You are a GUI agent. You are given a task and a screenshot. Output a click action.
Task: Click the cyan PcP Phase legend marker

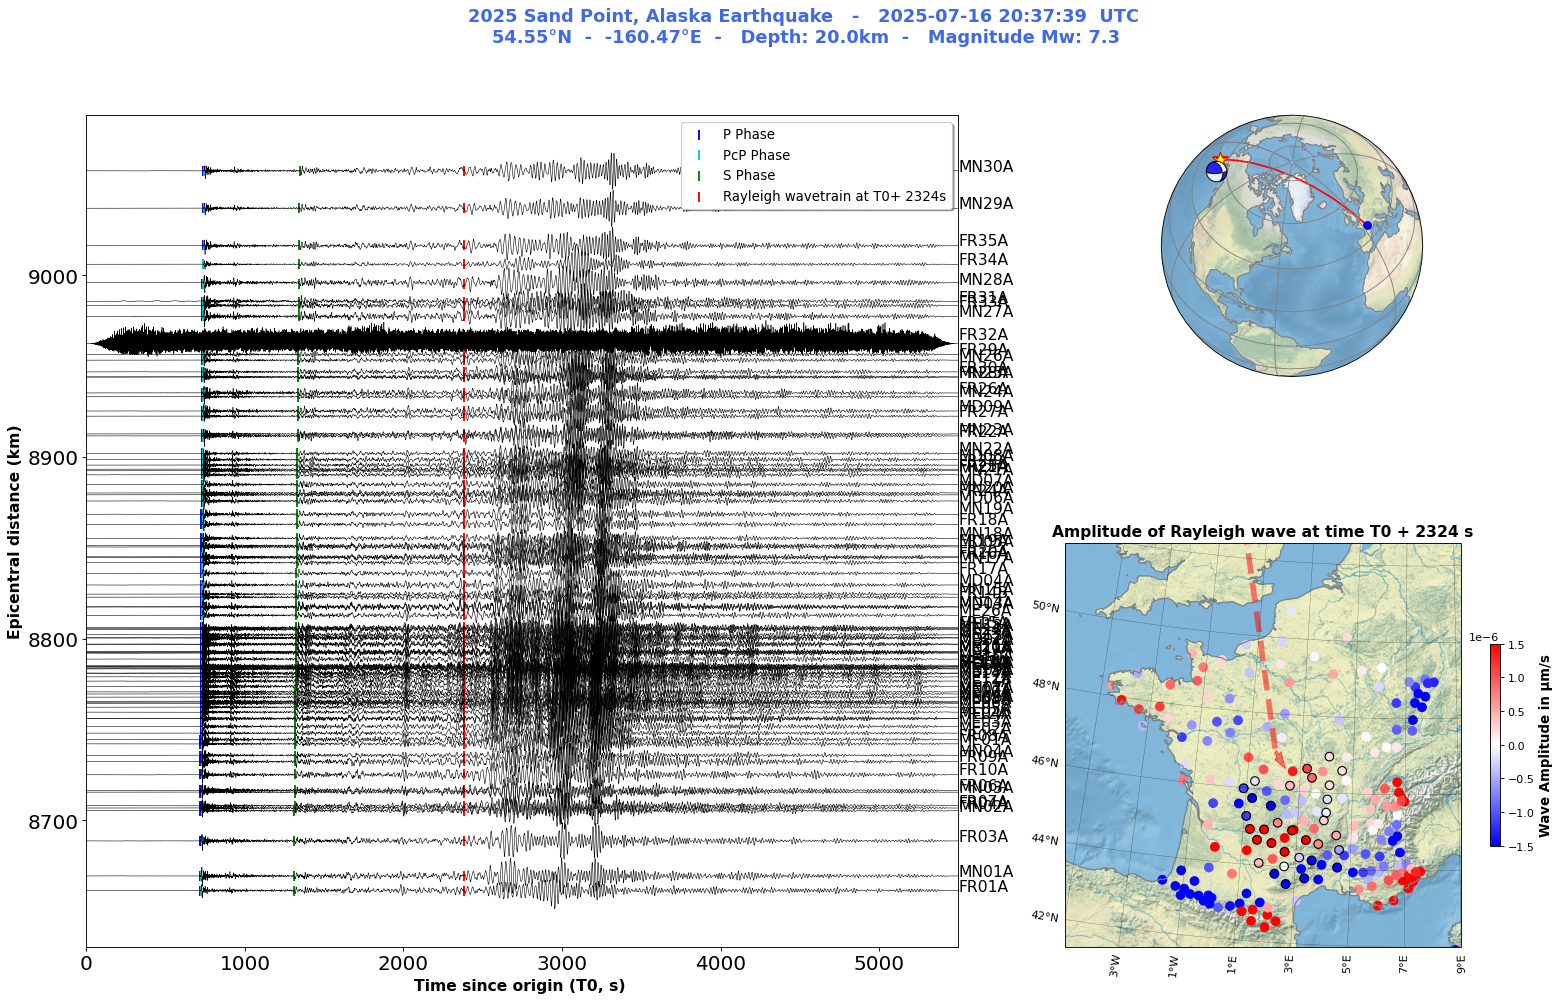699,155
